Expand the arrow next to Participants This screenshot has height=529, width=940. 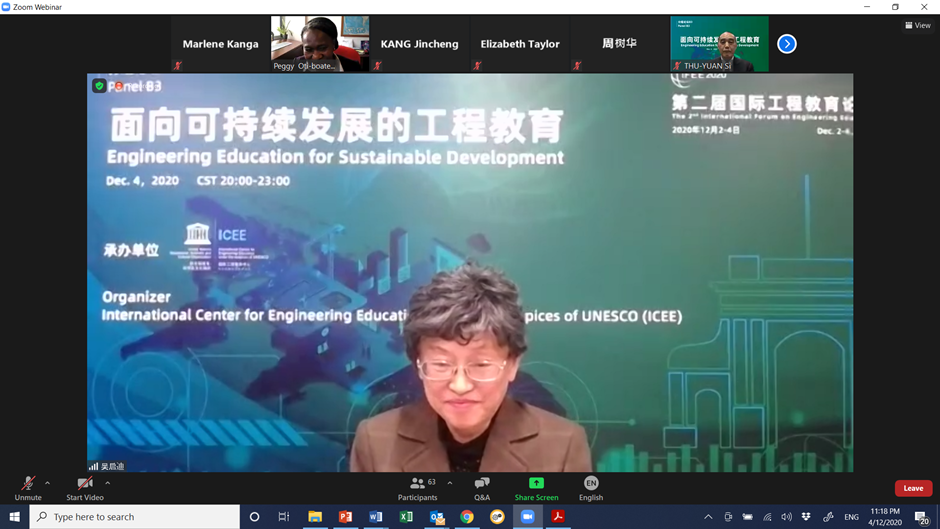[x=450, y=483]
